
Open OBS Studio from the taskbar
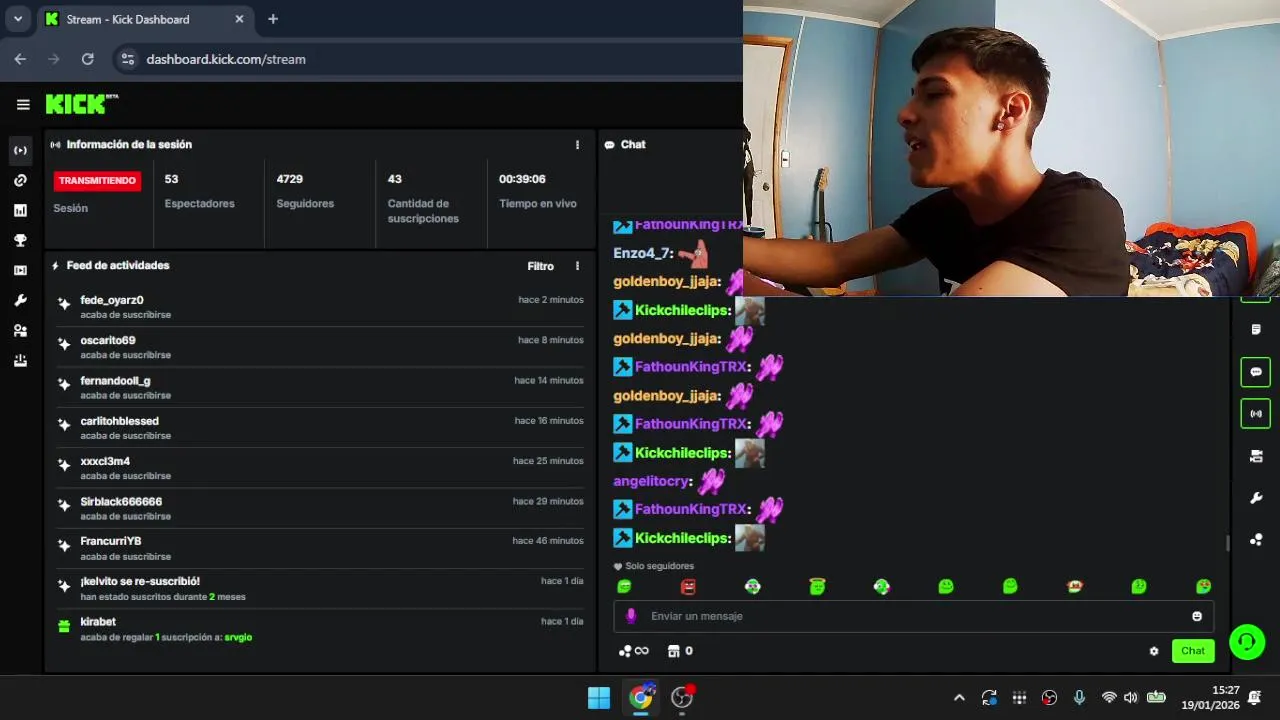pyautogui.click(x=682, y=698)
